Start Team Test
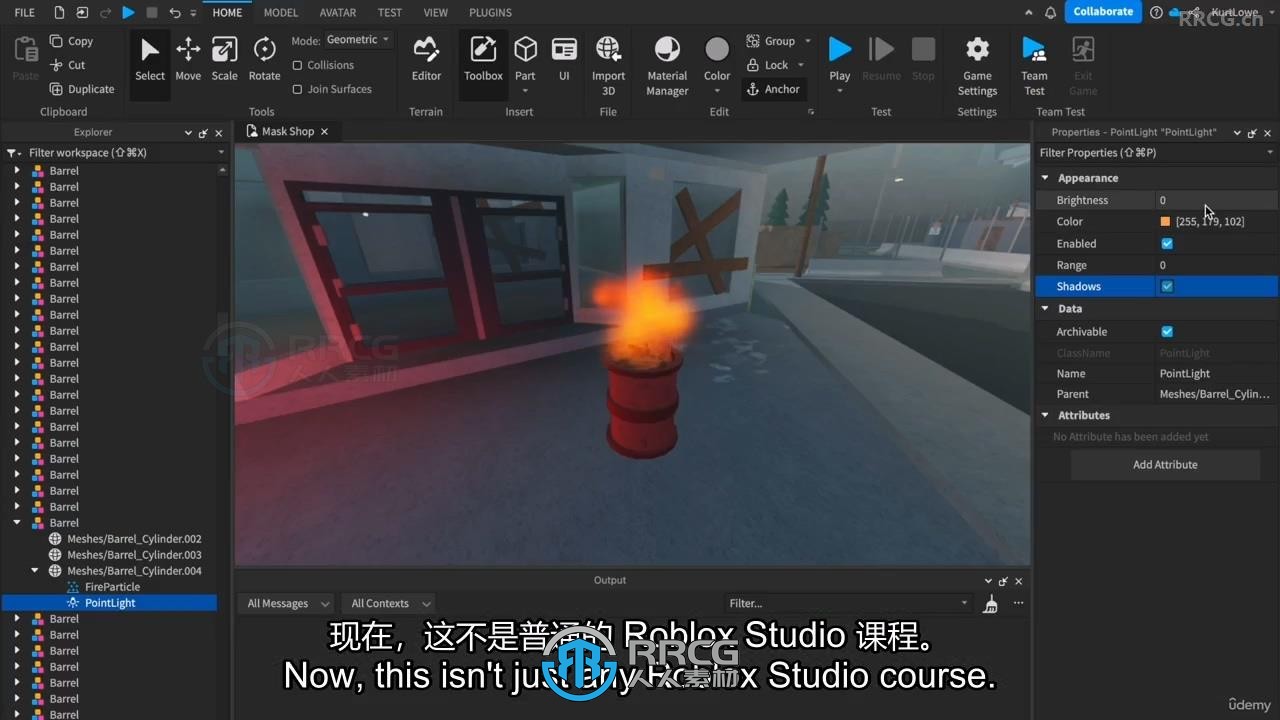The image size is (1280, 720). (1034, 66)
